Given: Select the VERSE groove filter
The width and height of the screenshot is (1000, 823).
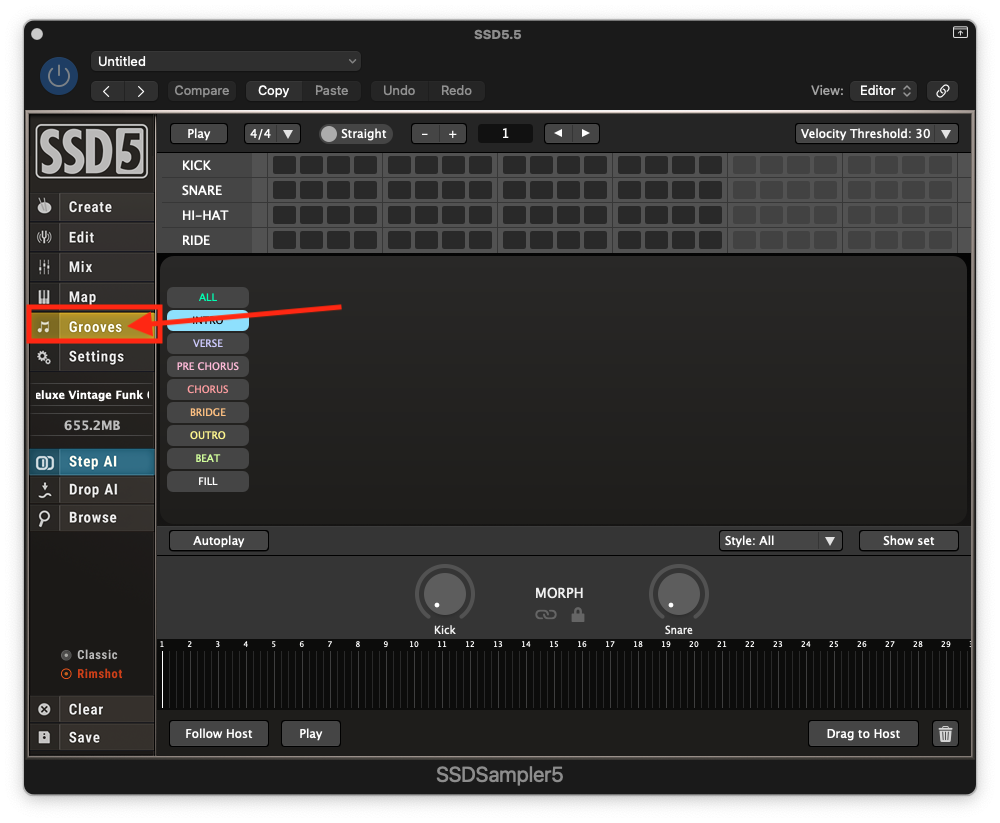Looking at the screenshot, I should tap(208, 343).
